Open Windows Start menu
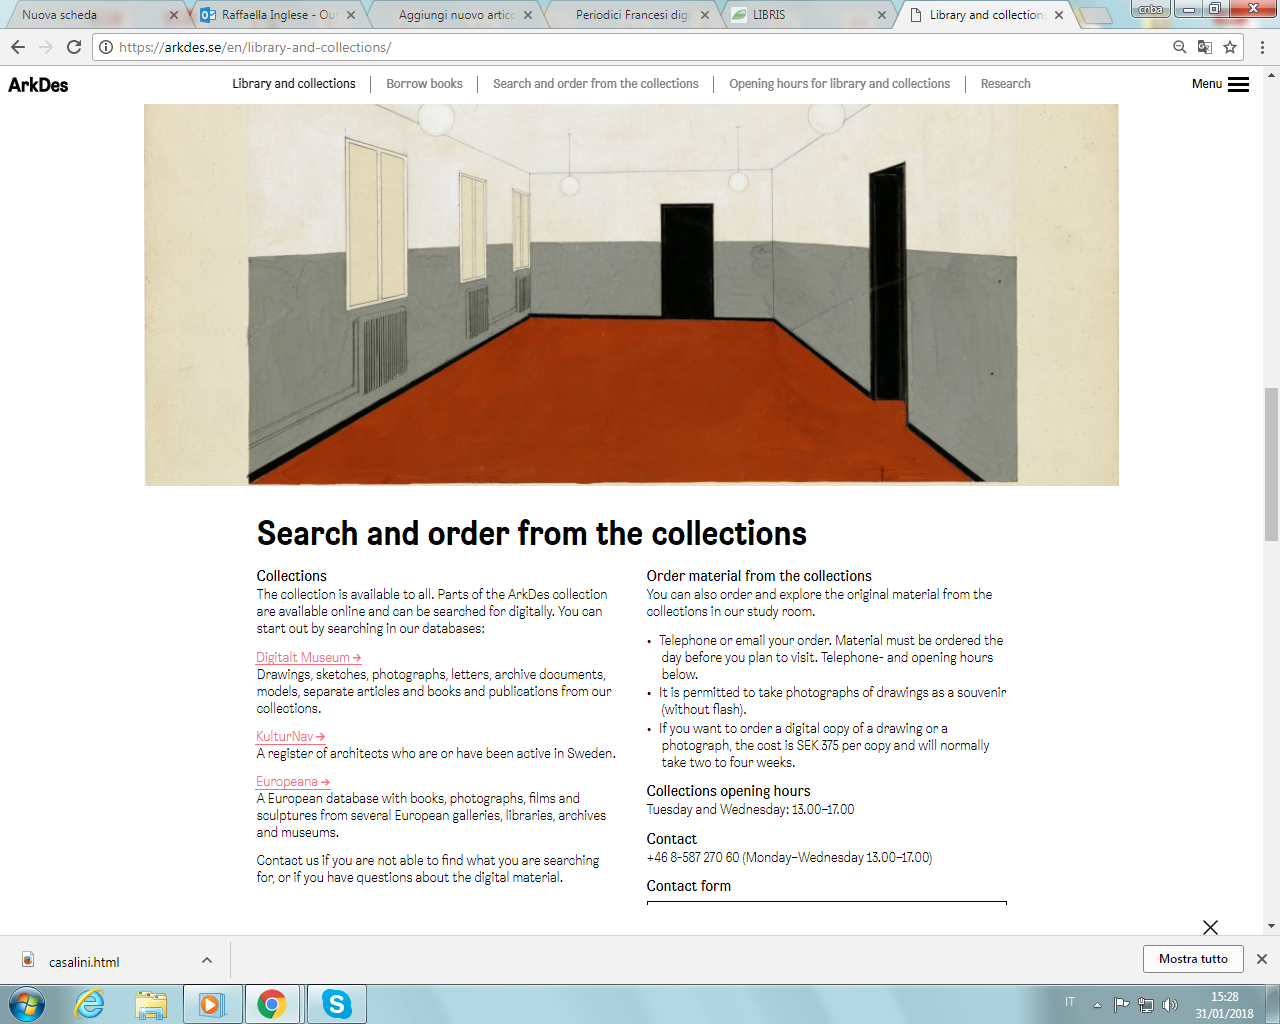This screenshot has height=1024, width=1280. pos(26,1004)
